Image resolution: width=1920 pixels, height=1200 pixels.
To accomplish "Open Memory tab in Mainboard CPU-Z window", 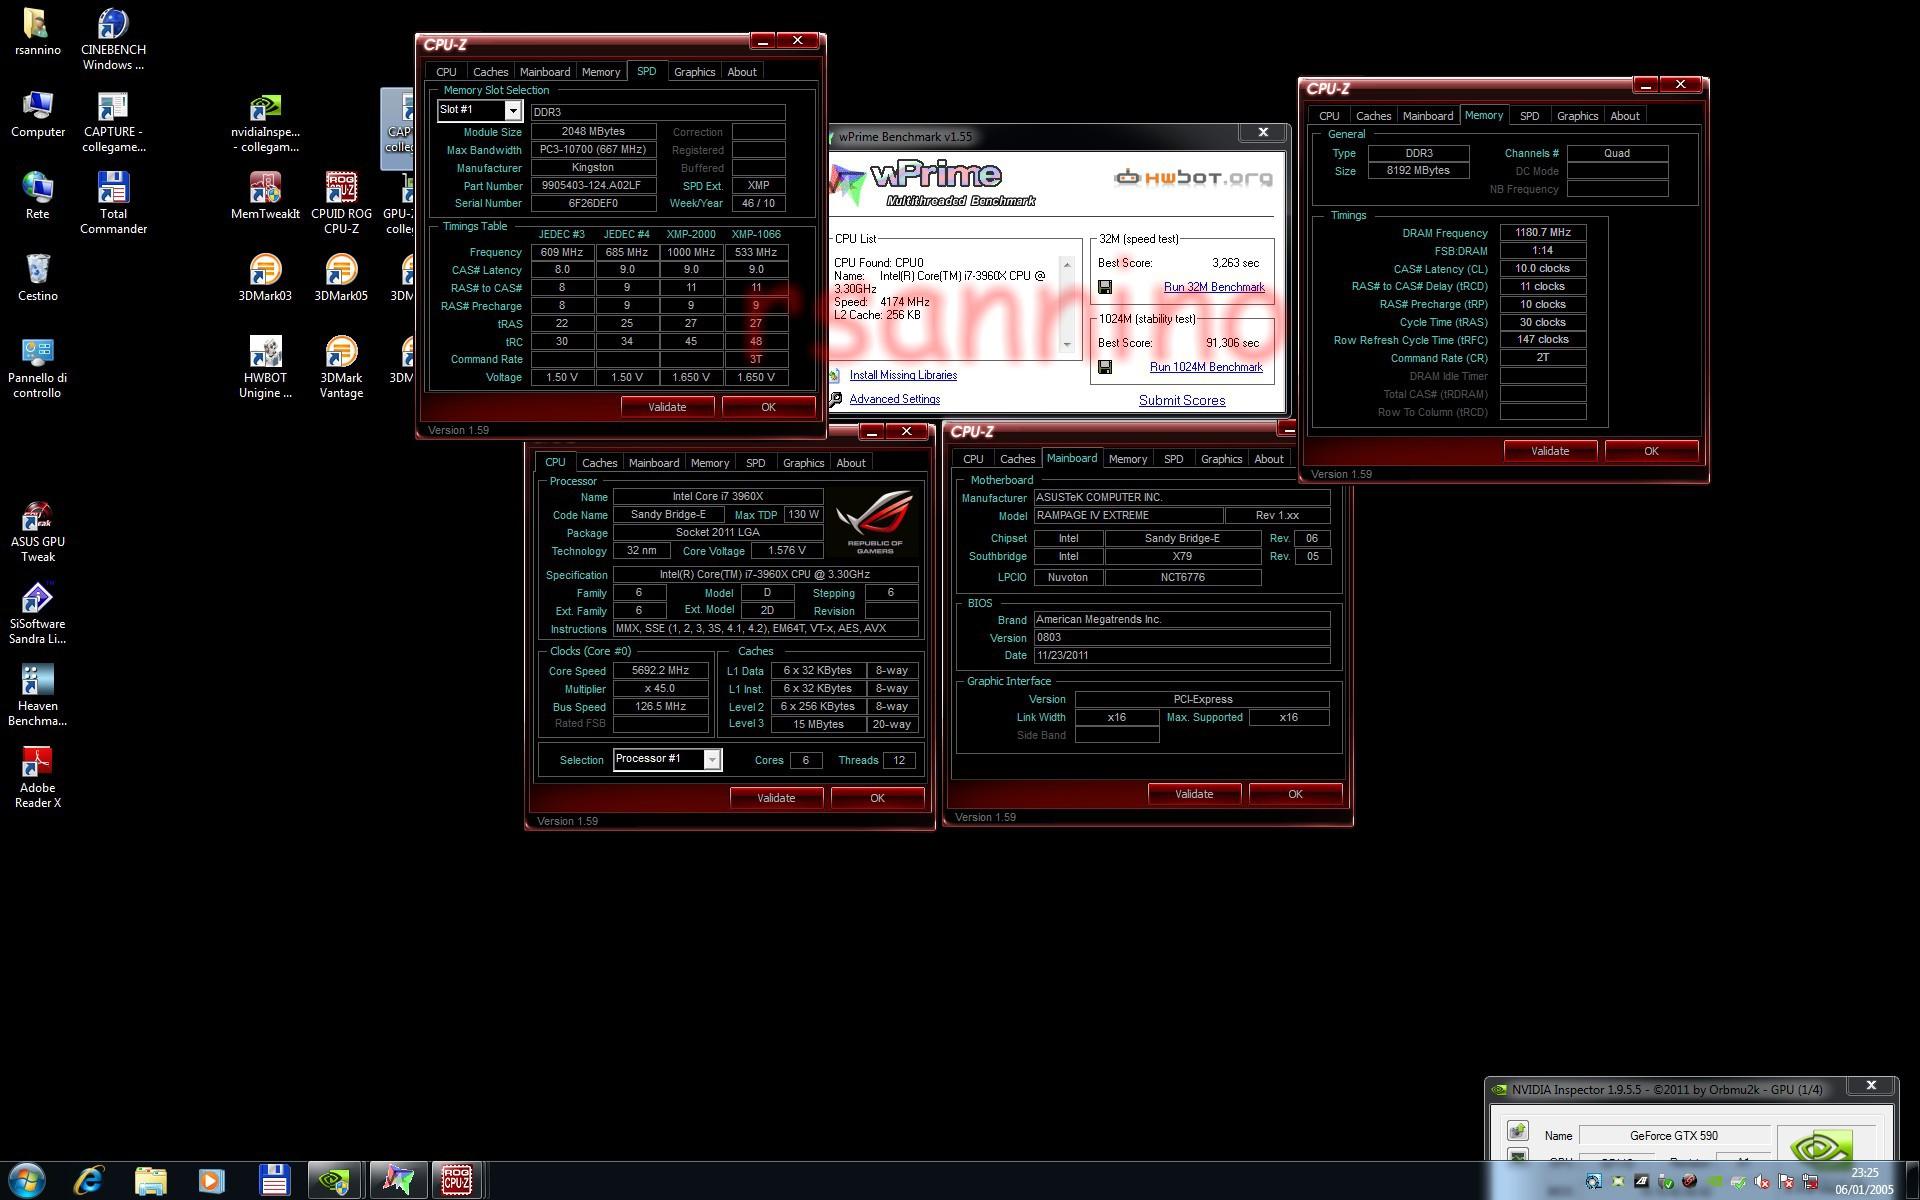I will (x=1127, y=459).
